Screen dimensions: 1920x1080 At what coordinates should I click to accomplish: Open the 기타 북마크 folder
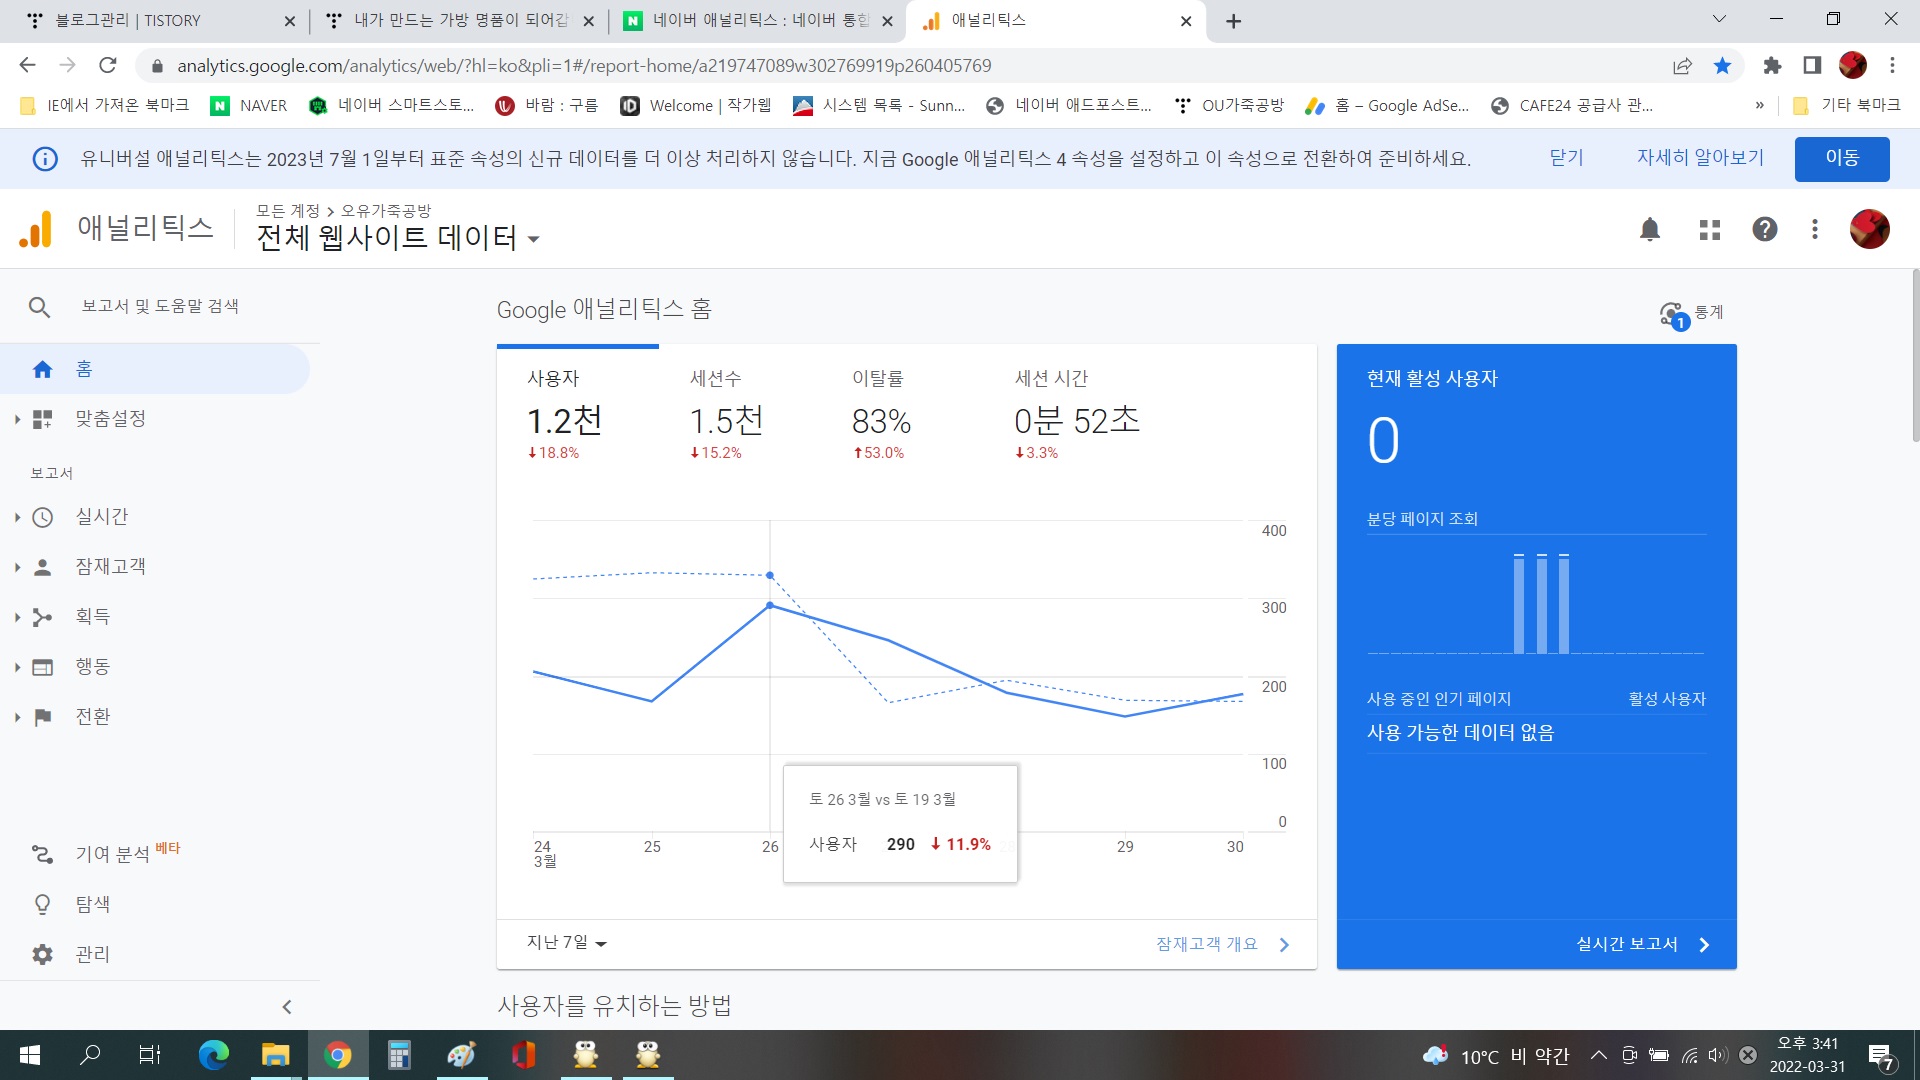(1846, 106)
